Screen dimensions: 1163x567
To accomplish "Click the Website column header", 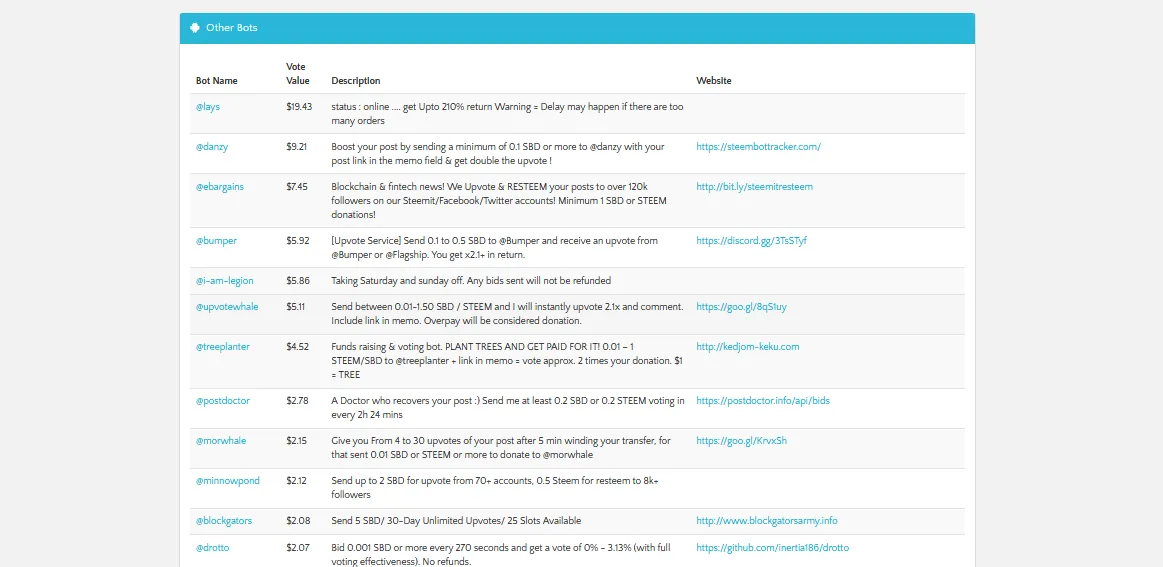I will [x=714, y=81].
